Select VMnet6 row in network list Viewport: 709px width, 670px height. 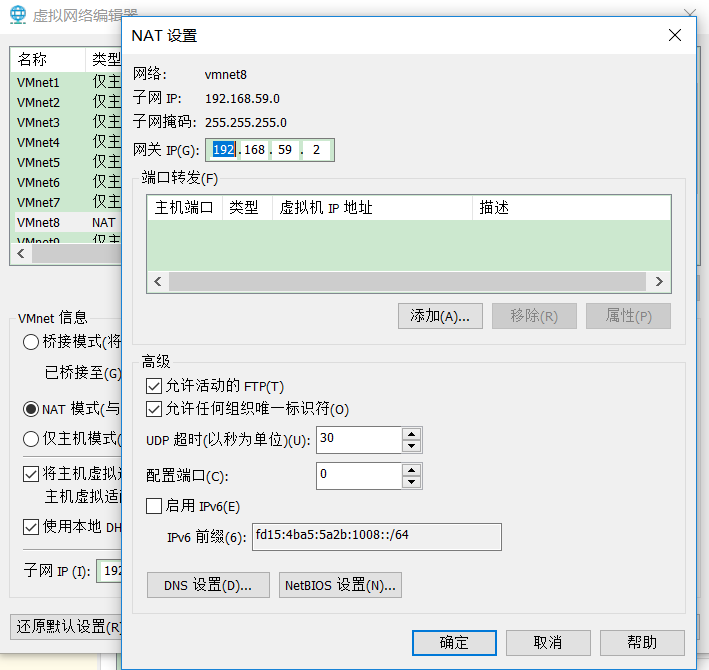click(x=68, y=182)
